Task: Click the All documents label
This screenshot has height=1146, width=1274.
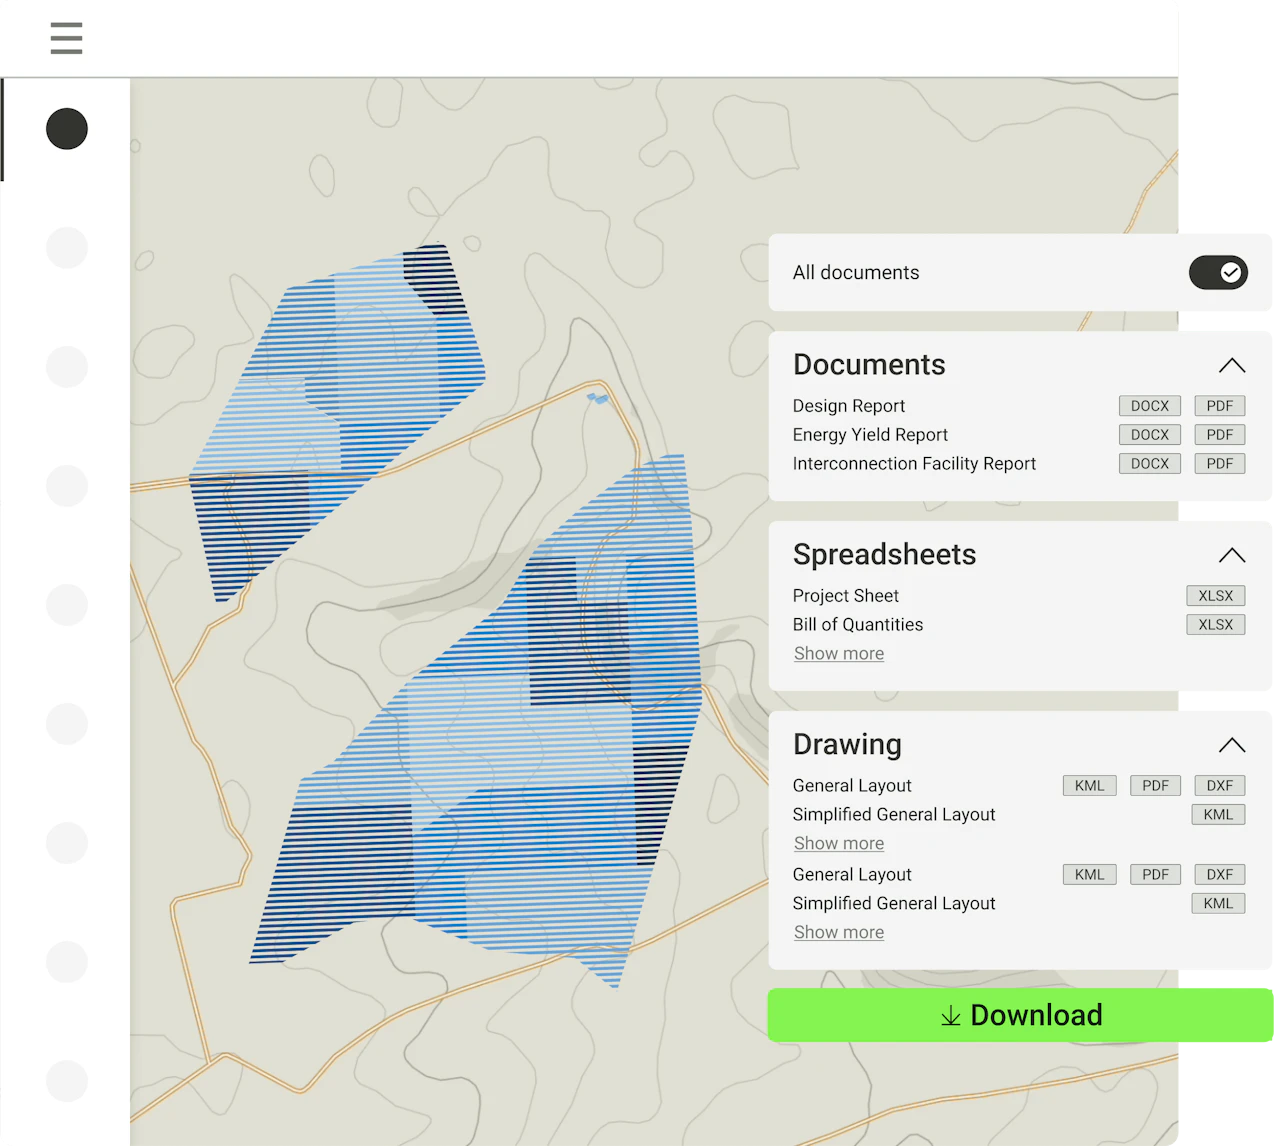Action: pyautogui.click(x=856, y=273)
